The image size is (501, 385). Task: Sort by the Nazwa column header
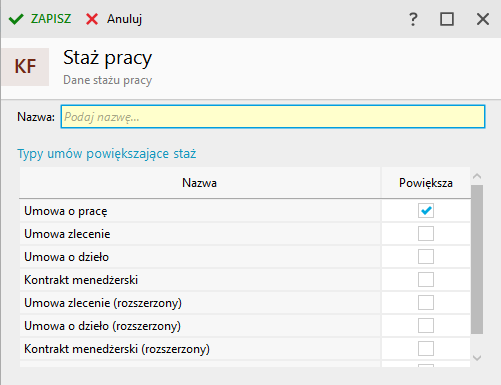(200, 183)
